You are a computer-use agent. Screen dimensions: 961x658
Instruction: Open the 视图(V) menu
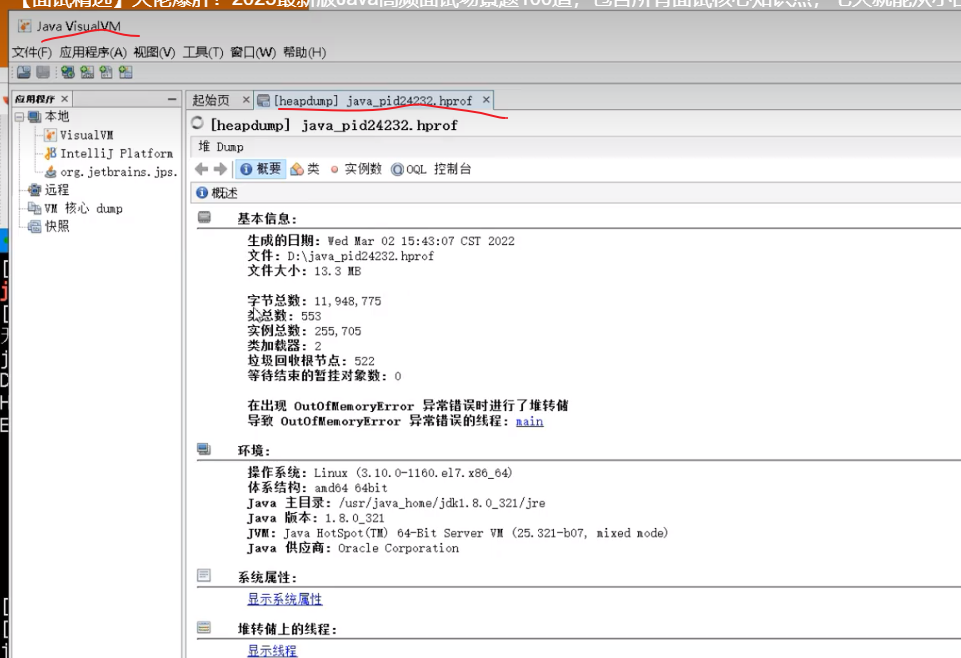[x=154, y=53]
